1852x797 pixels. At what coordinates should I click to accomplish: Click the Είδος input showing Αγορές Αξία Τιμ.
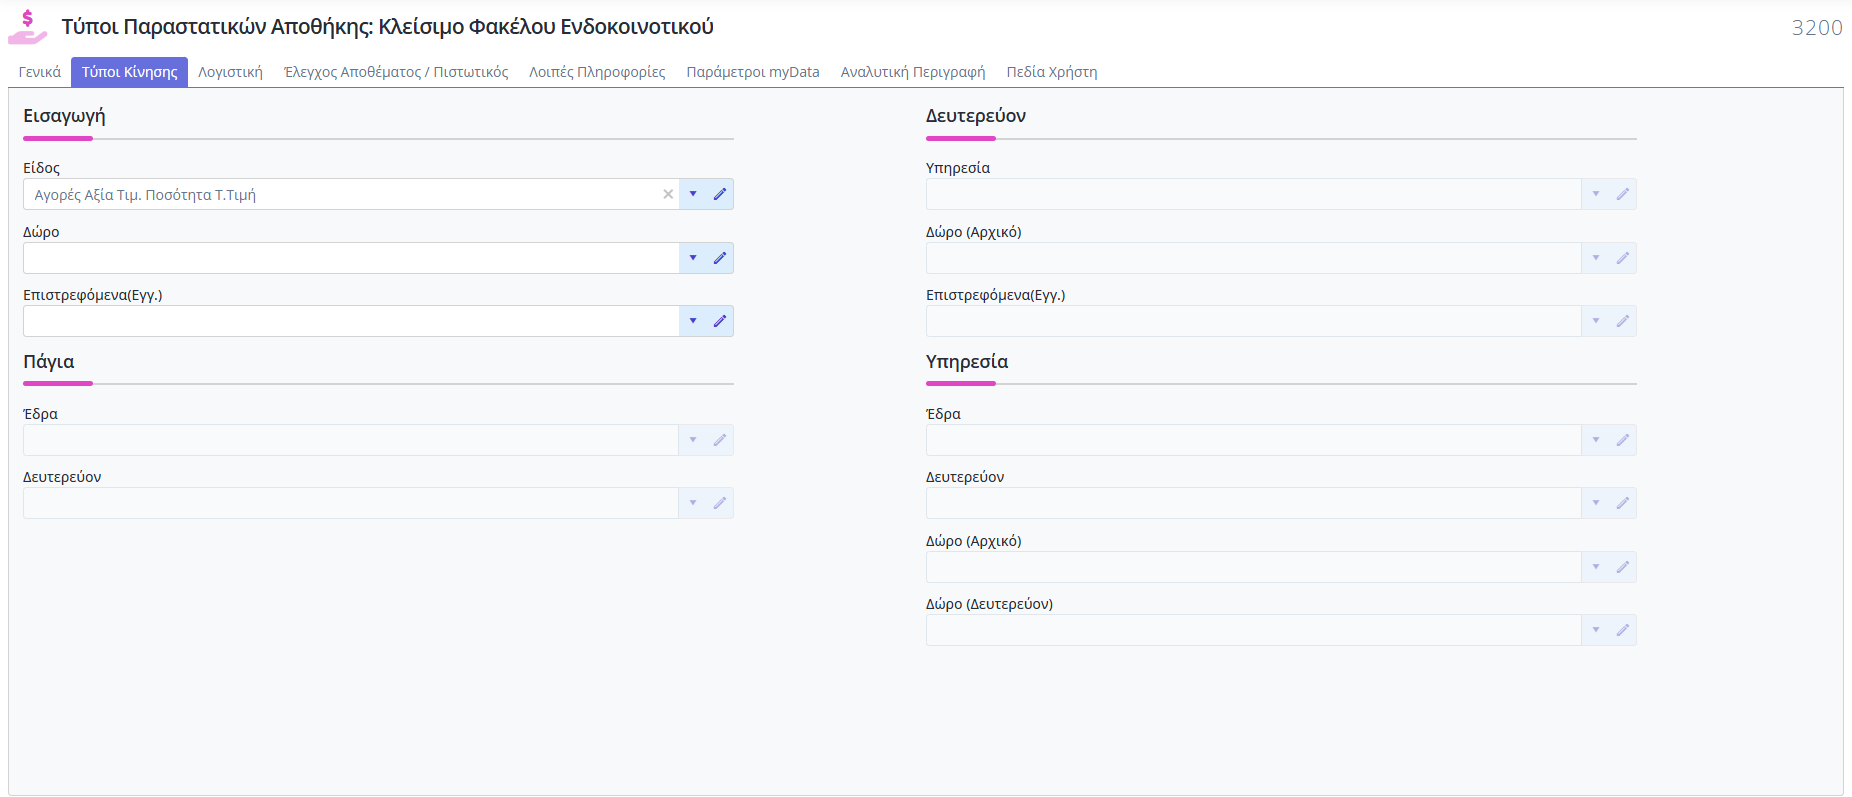[340, 194]
